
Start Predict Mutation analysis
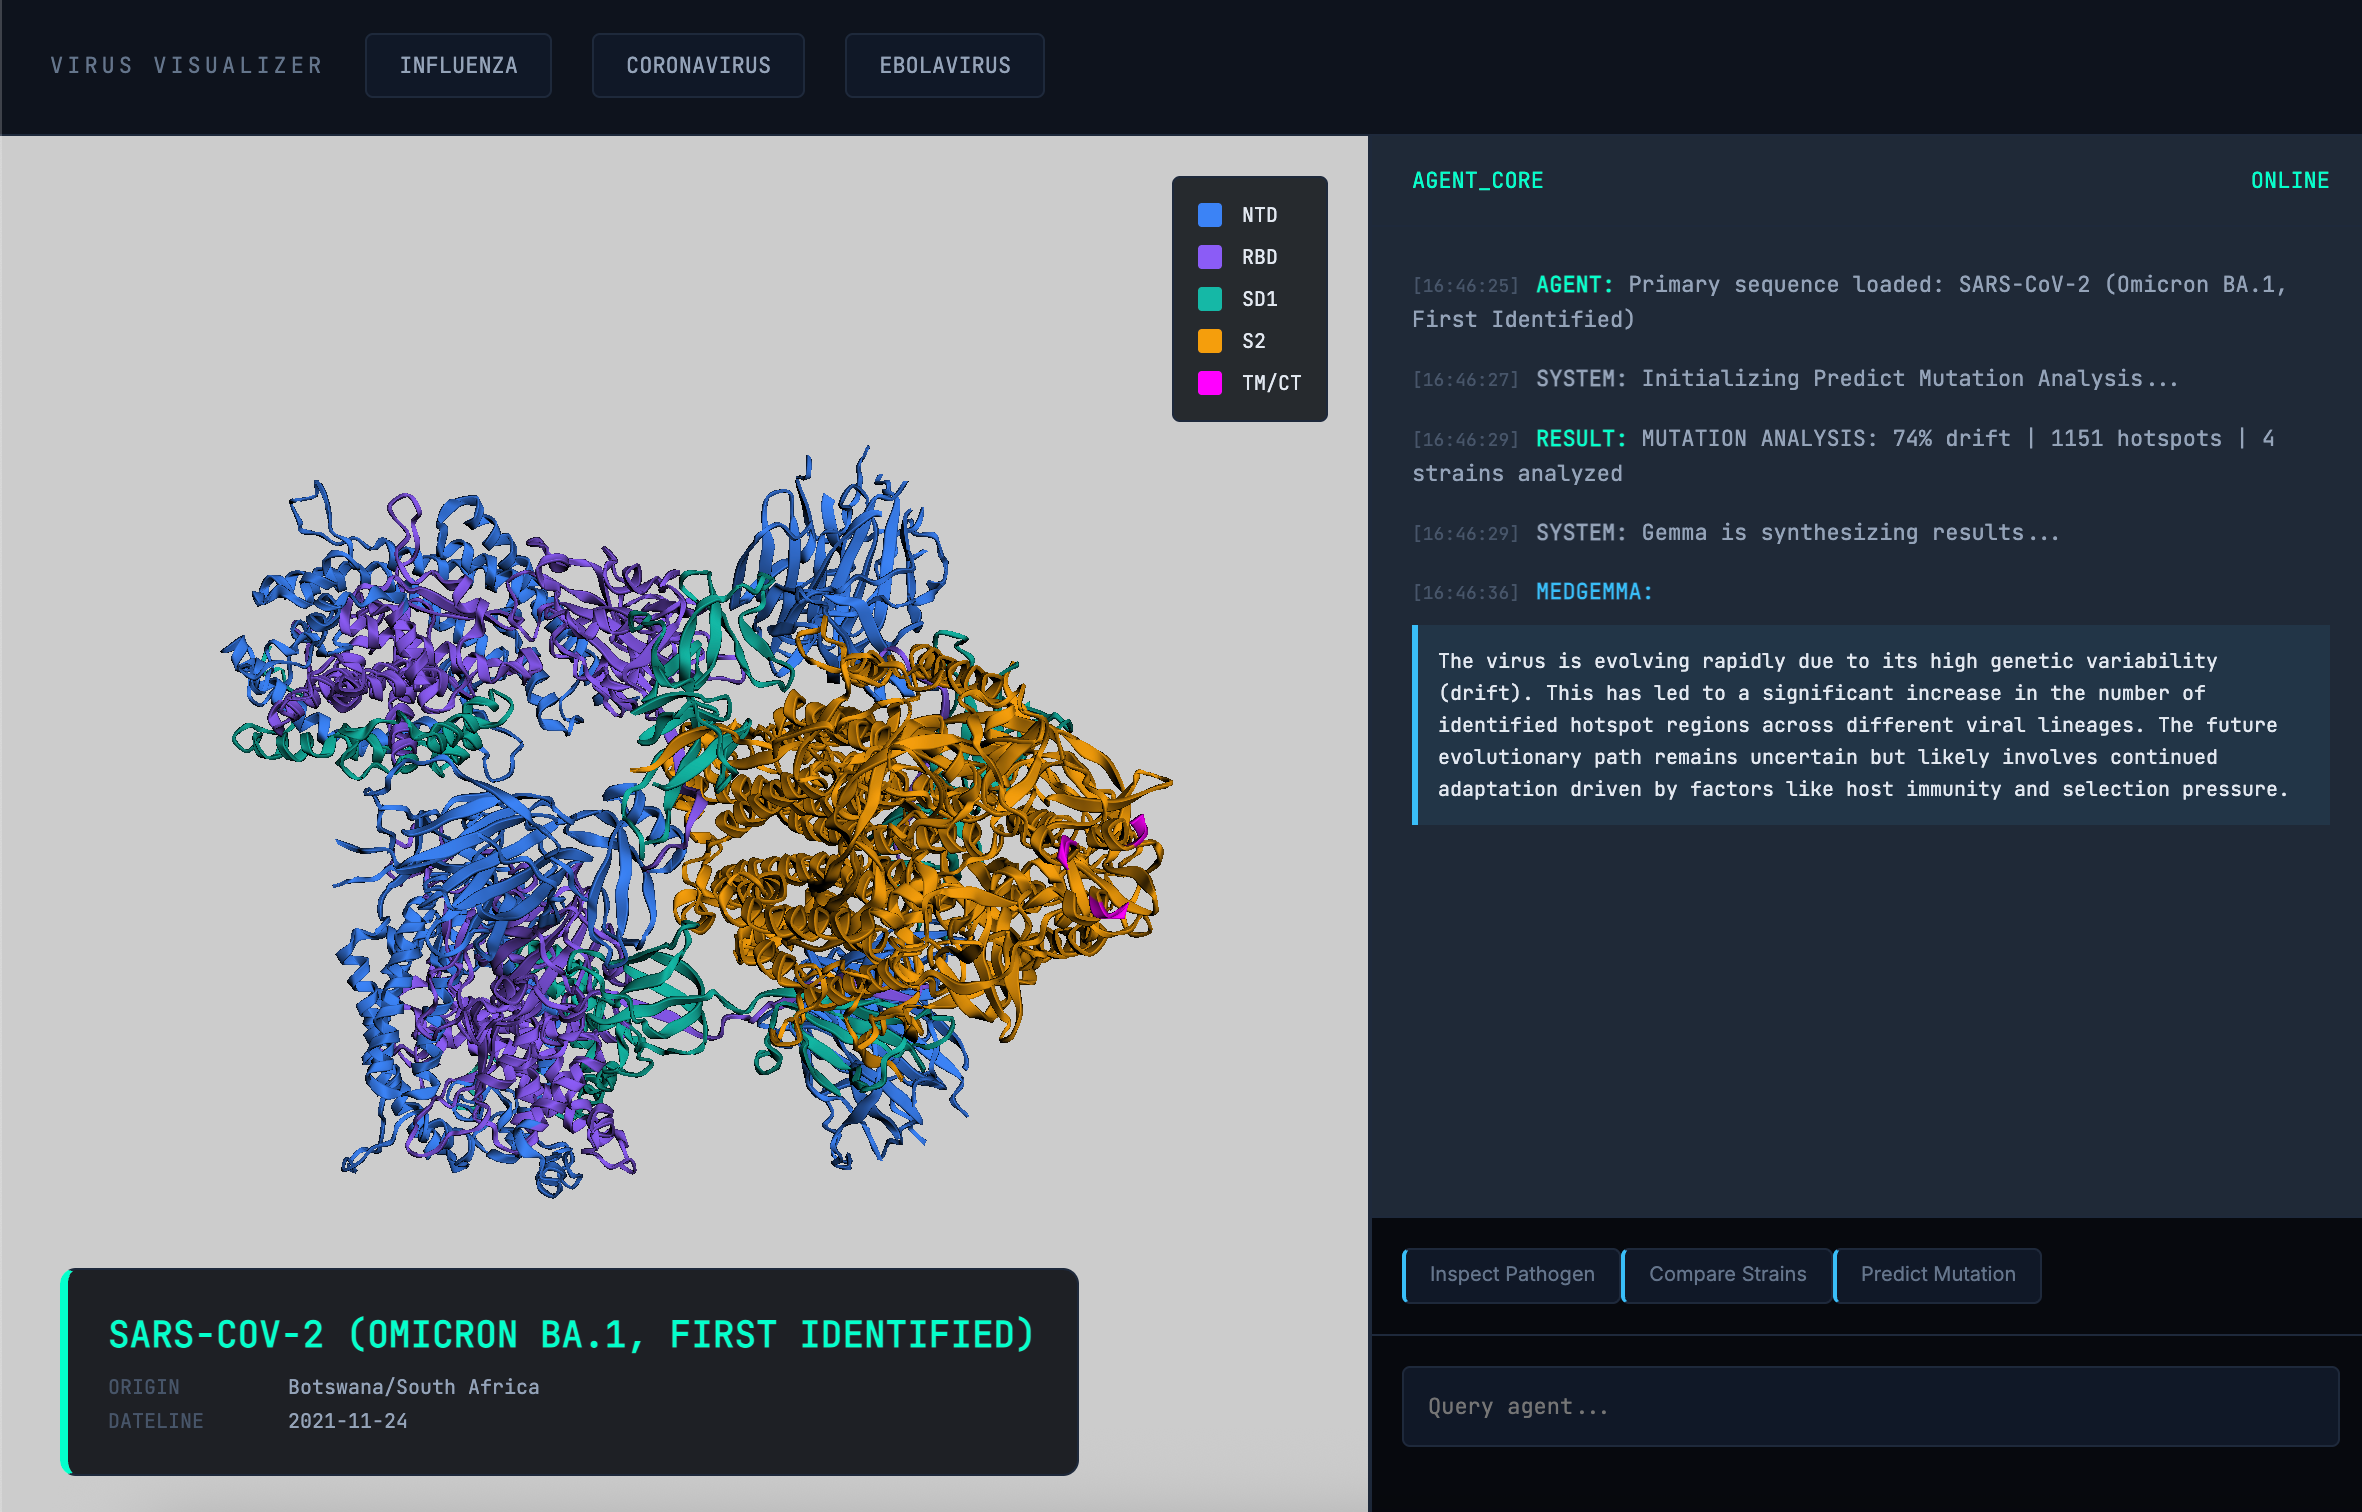click(1938, 1275)
